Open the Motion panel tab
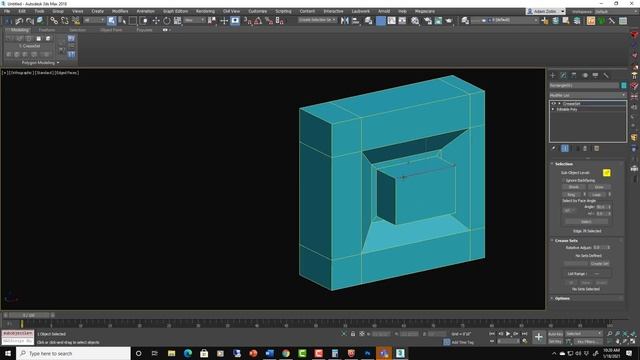The width and height of the screenshot is (640, 360). (x=585, y=76)
